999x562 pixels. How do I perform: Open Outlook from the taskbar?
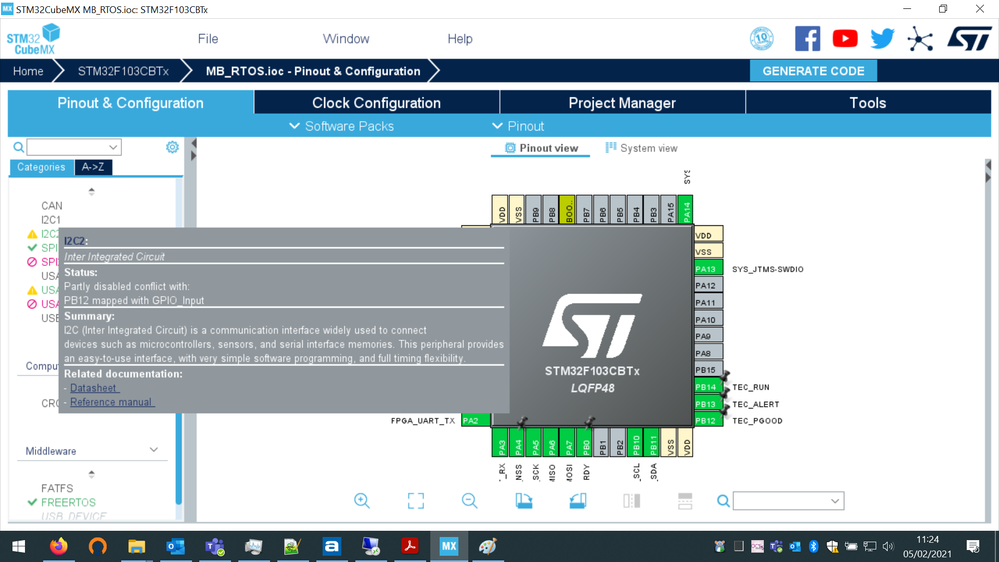[175, 546]
